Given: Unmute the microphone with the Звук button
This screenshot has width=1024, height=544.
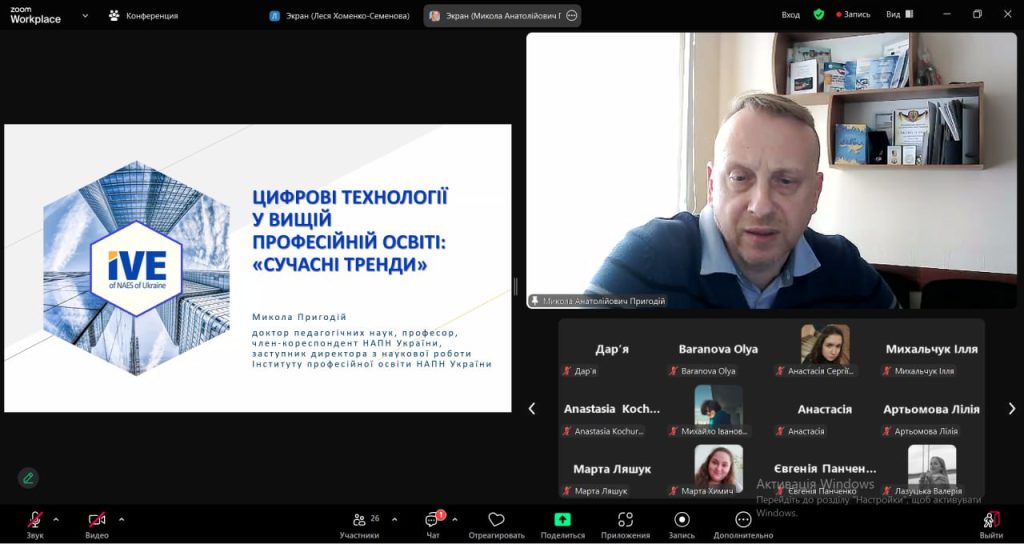Looking at the screenshot, I should point(35,522).
